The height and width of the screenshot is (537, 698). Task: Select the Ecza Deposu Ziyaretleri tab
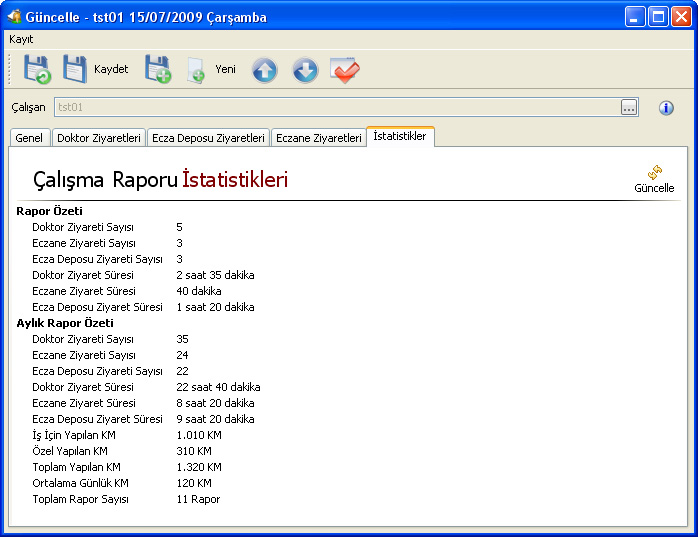point(208,138)
